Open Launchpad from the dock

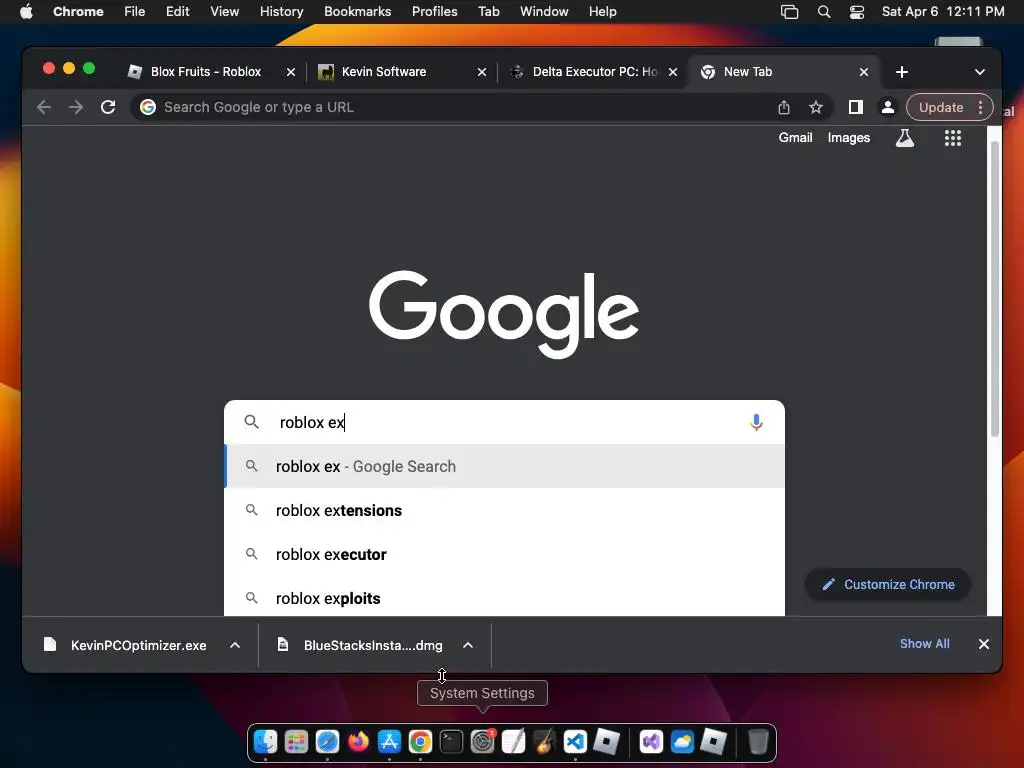296,742
